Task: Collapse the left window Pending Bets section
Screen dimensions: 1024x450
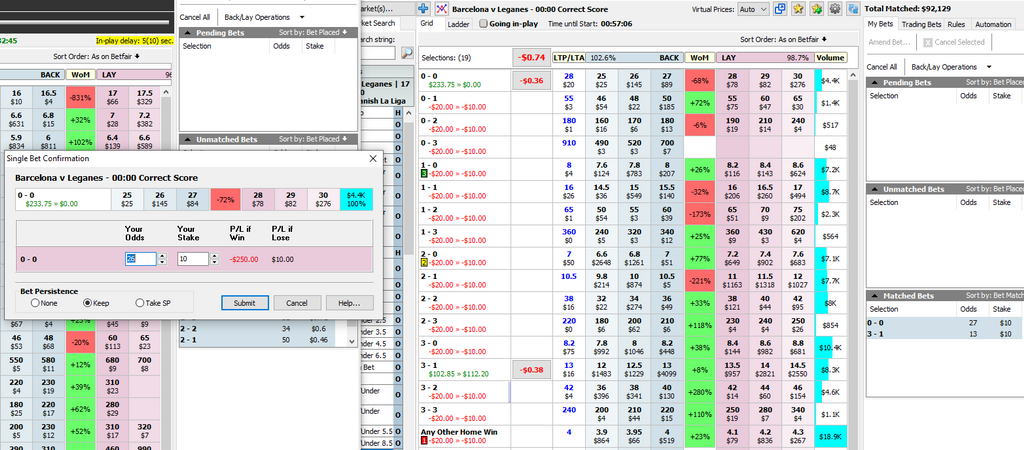Action: pos(185,33)
